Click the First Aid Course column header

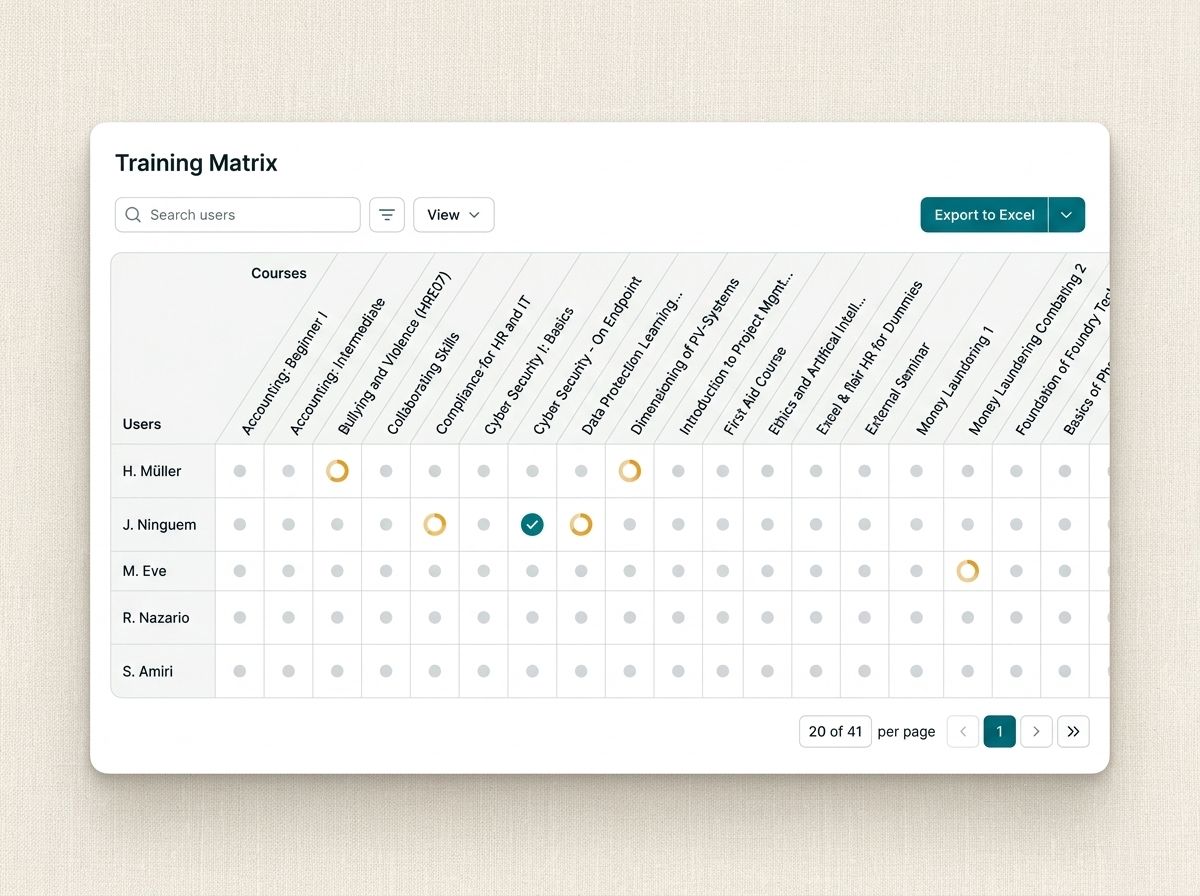[755, 391]
